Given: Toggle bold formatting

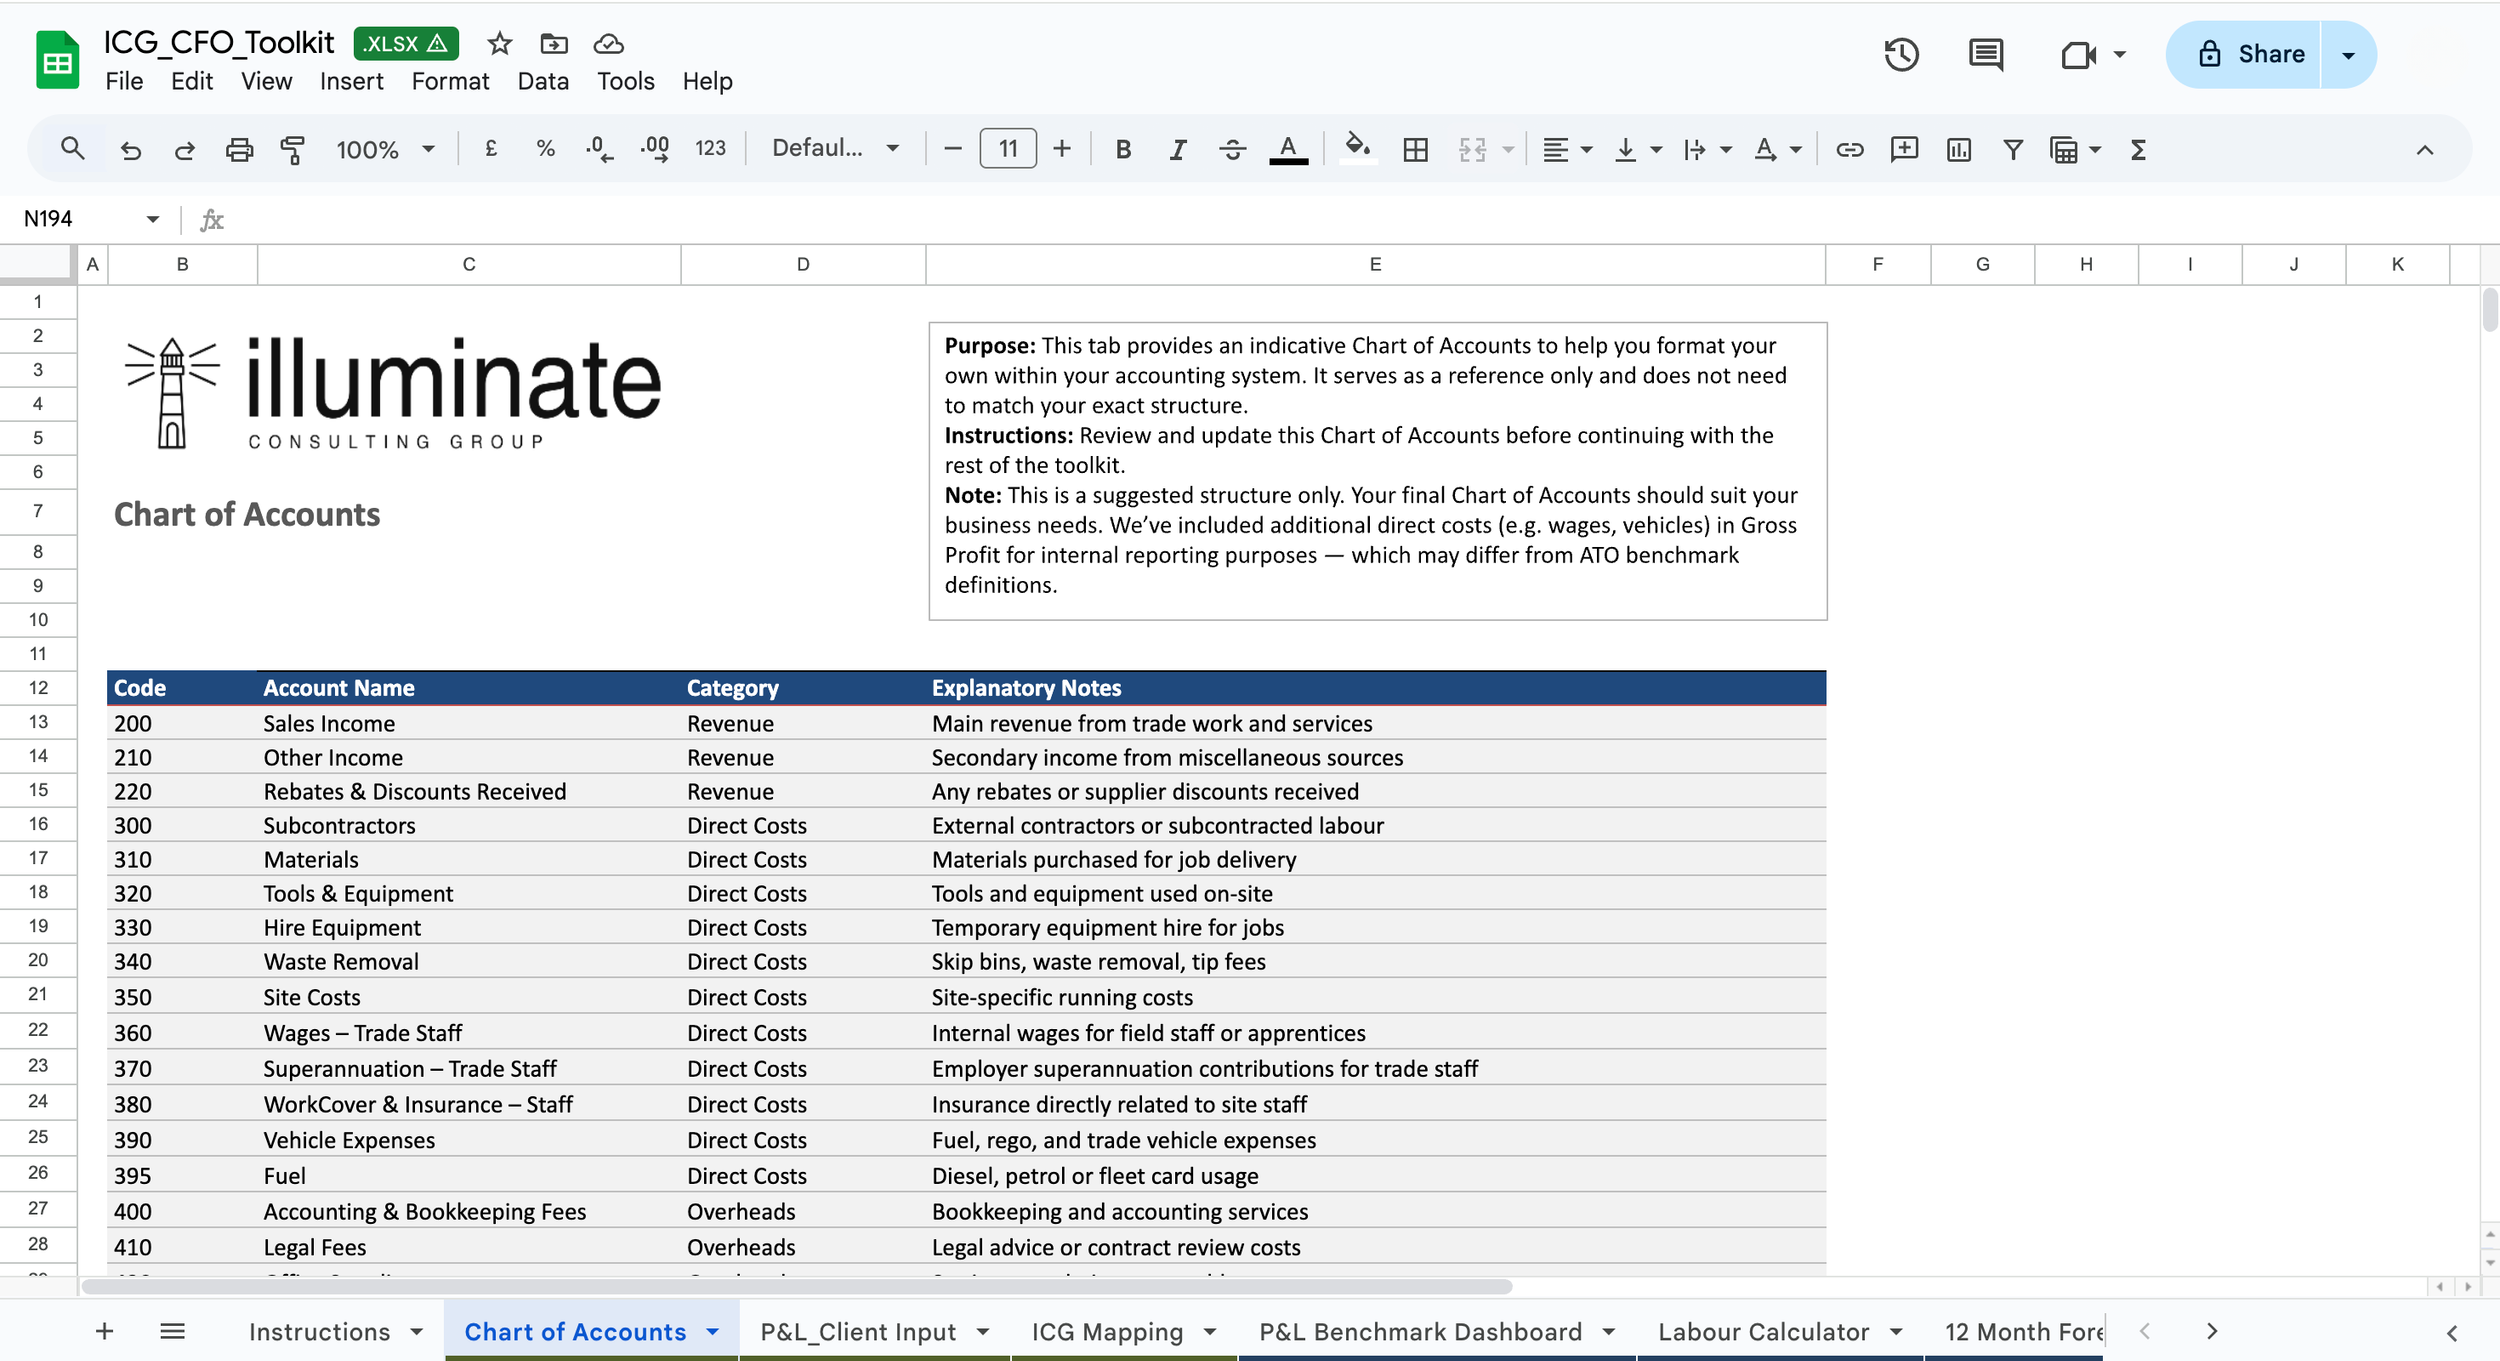Looking at the screenshot, I should pos(1123,150).
